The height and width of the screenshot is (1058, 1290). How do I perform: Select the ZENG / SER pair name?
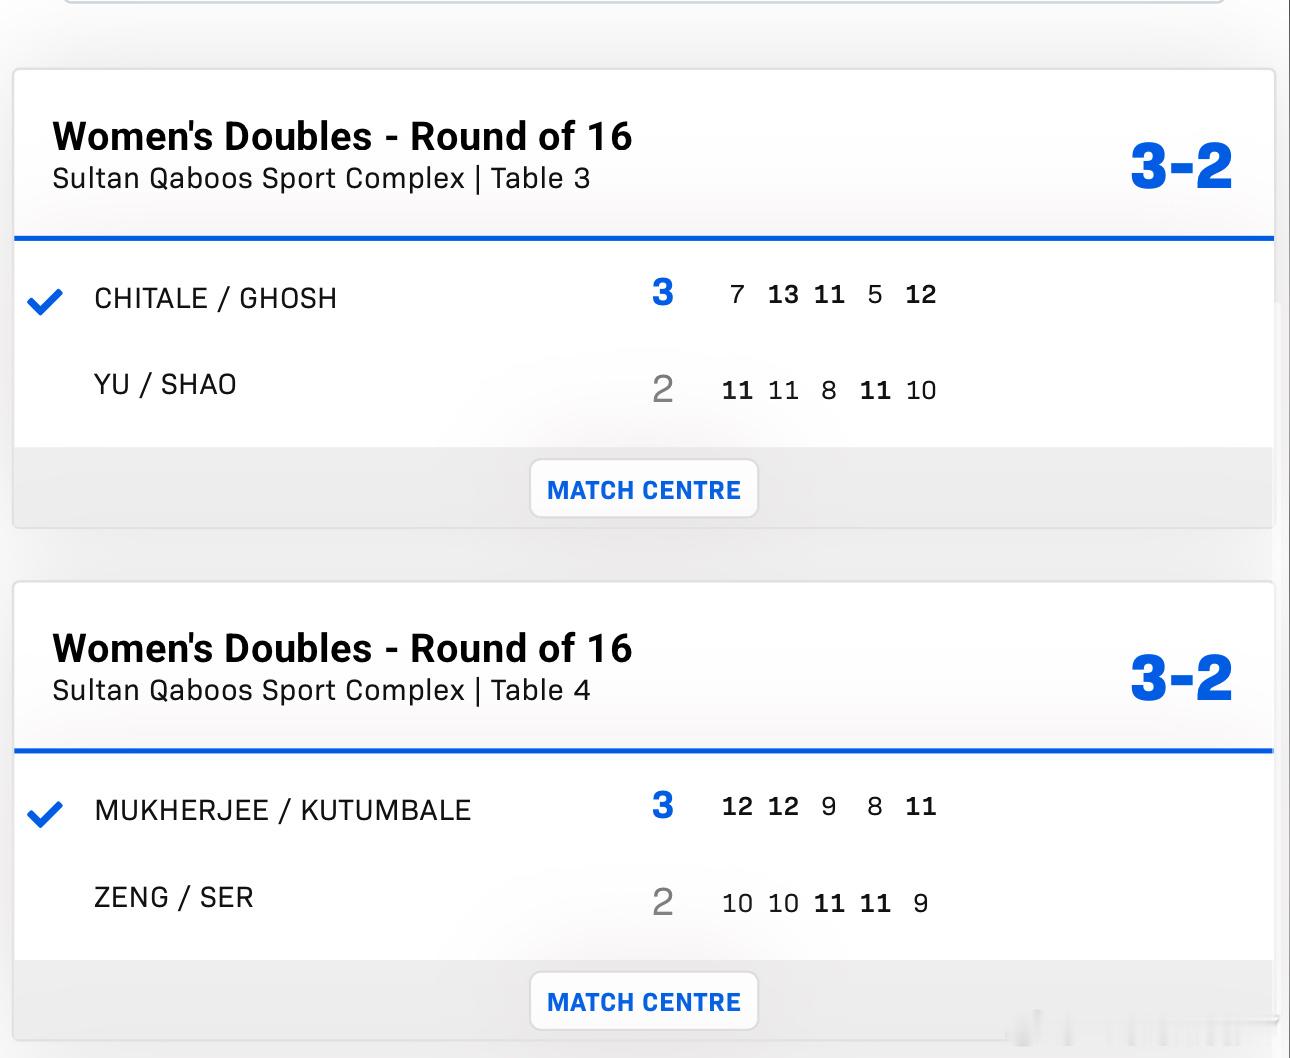tap(173, 897)
